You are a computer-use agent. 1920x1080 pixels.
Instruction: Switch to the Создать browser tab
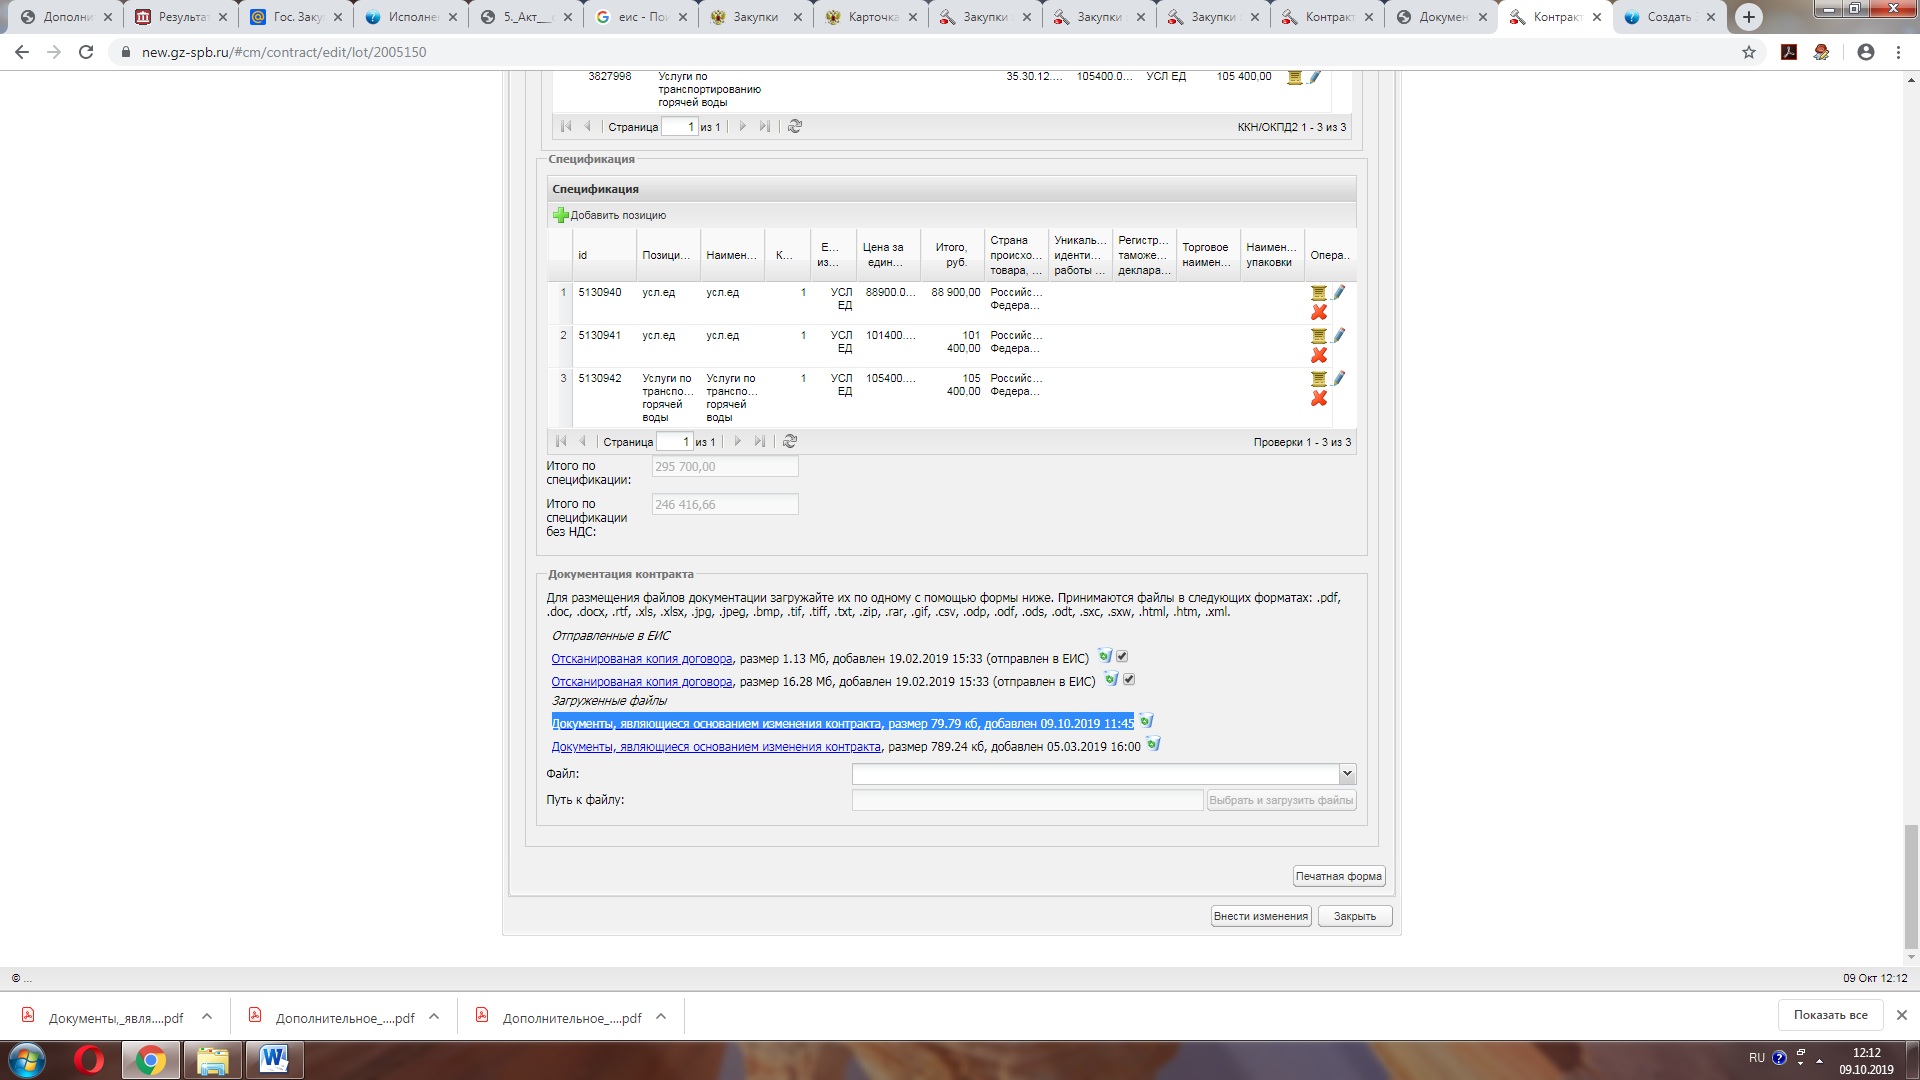[1668, 17]
